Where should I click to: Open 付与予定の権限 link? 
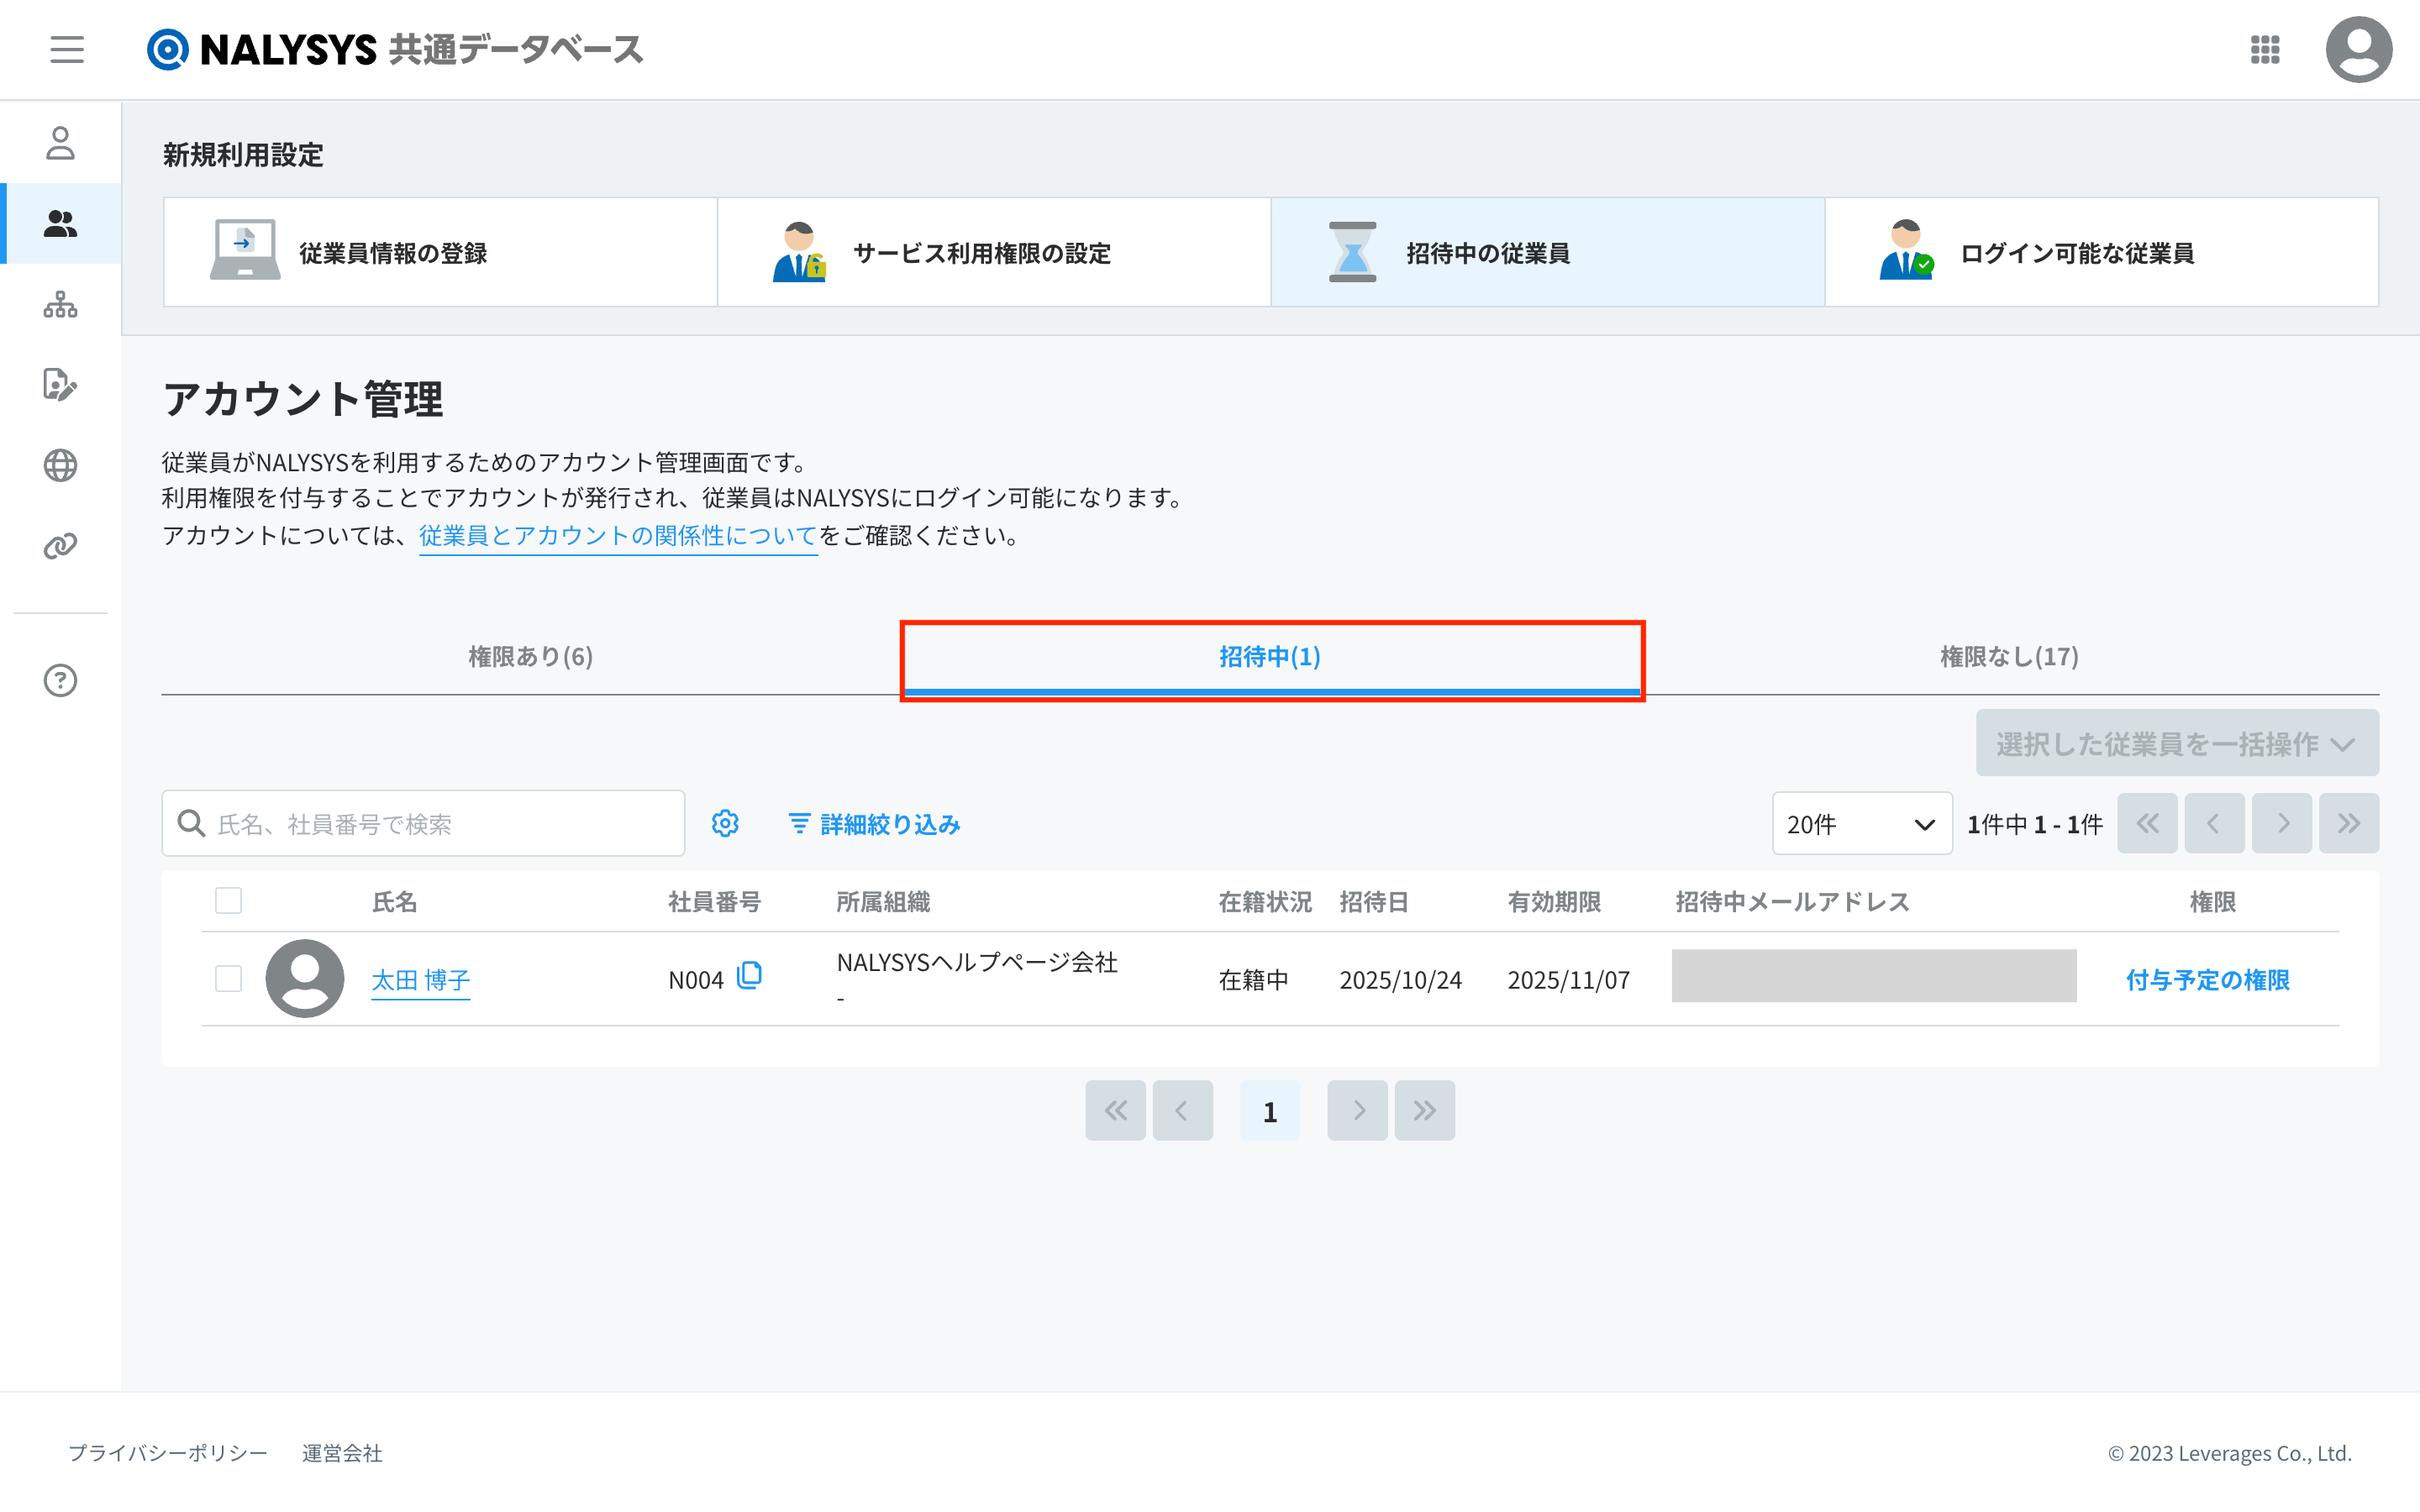click(x=2207, y=980)
